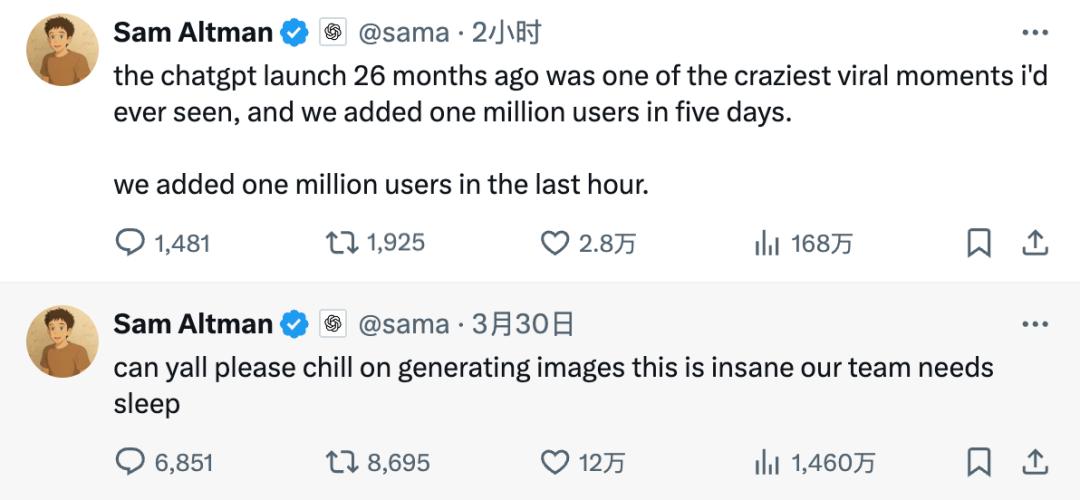The image size is (1080, 500).
Task: Click the Sam Altman name on first tweet
Action: click(193, 32)
